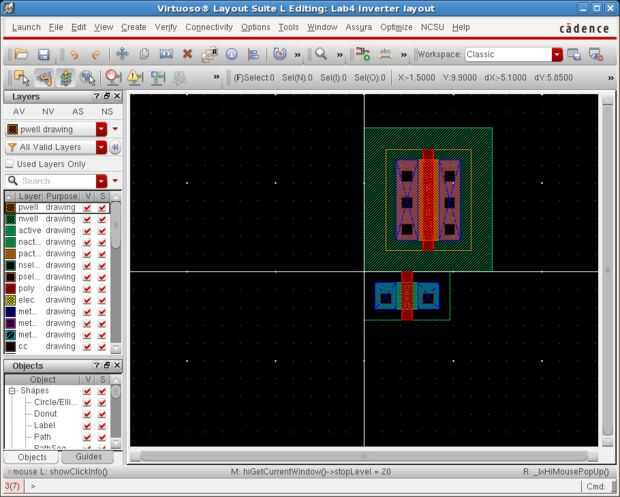Select the elec layer yellow swatch
The width and height of the screenshot is (620, 497).
(x=11, y=300)
